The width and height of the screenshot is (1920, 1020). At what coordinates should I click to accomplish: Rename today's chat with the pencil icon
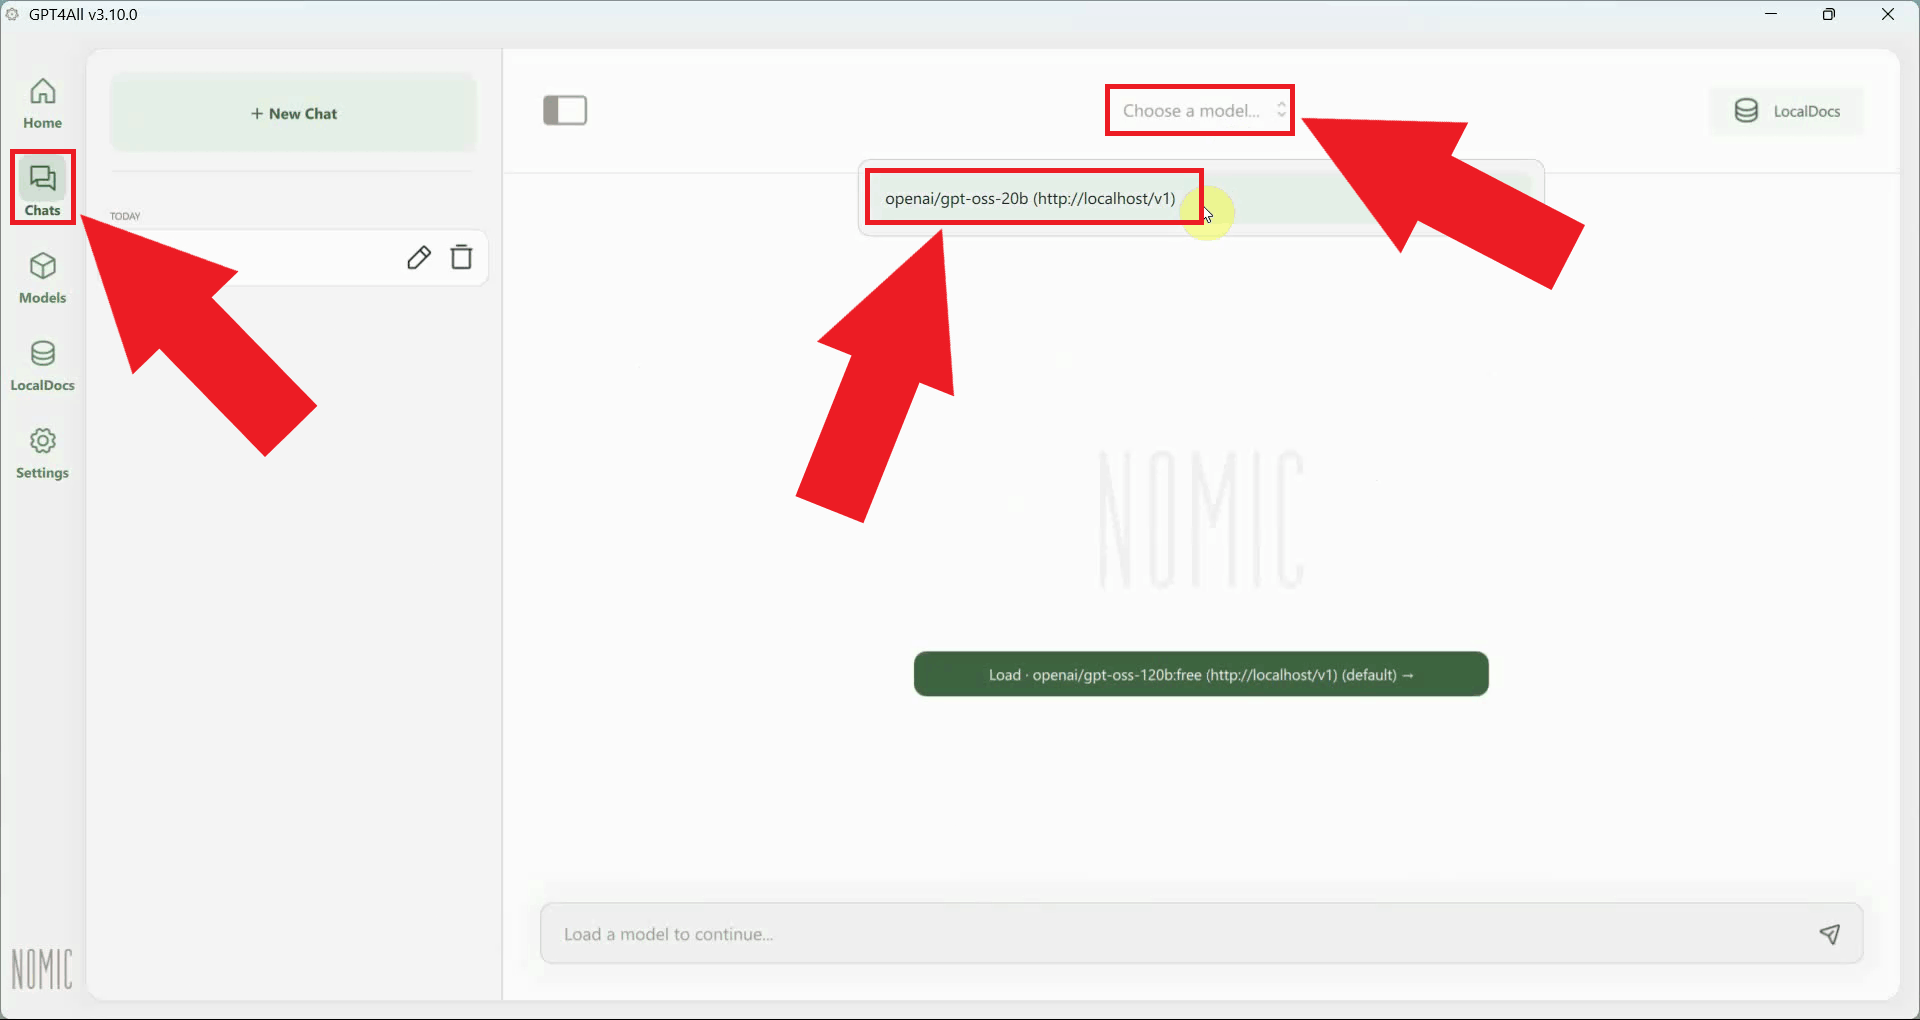click(419, 257)
